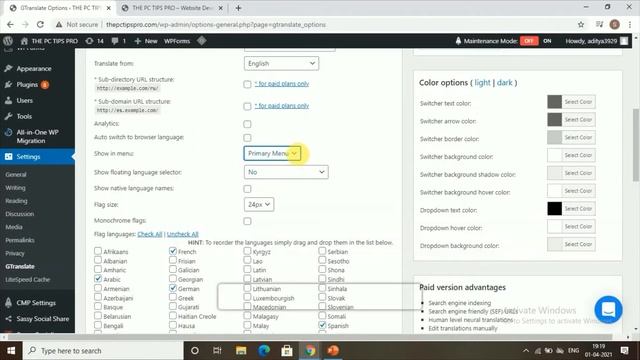The image size is (640, 360).
Task: Pick the Switcher text color swatch
Action: pyautogui.click(x=554, y=102)
